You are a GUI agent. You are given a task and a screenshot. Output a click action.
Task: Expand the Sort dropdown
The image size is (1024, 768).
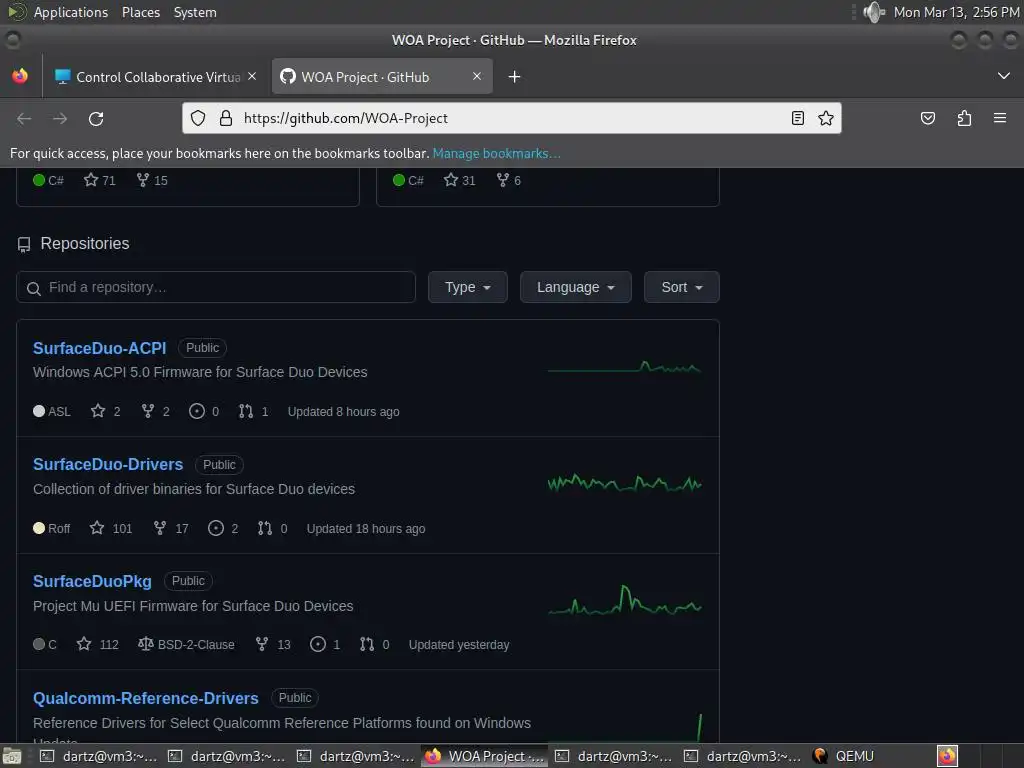tap(681, 287)
